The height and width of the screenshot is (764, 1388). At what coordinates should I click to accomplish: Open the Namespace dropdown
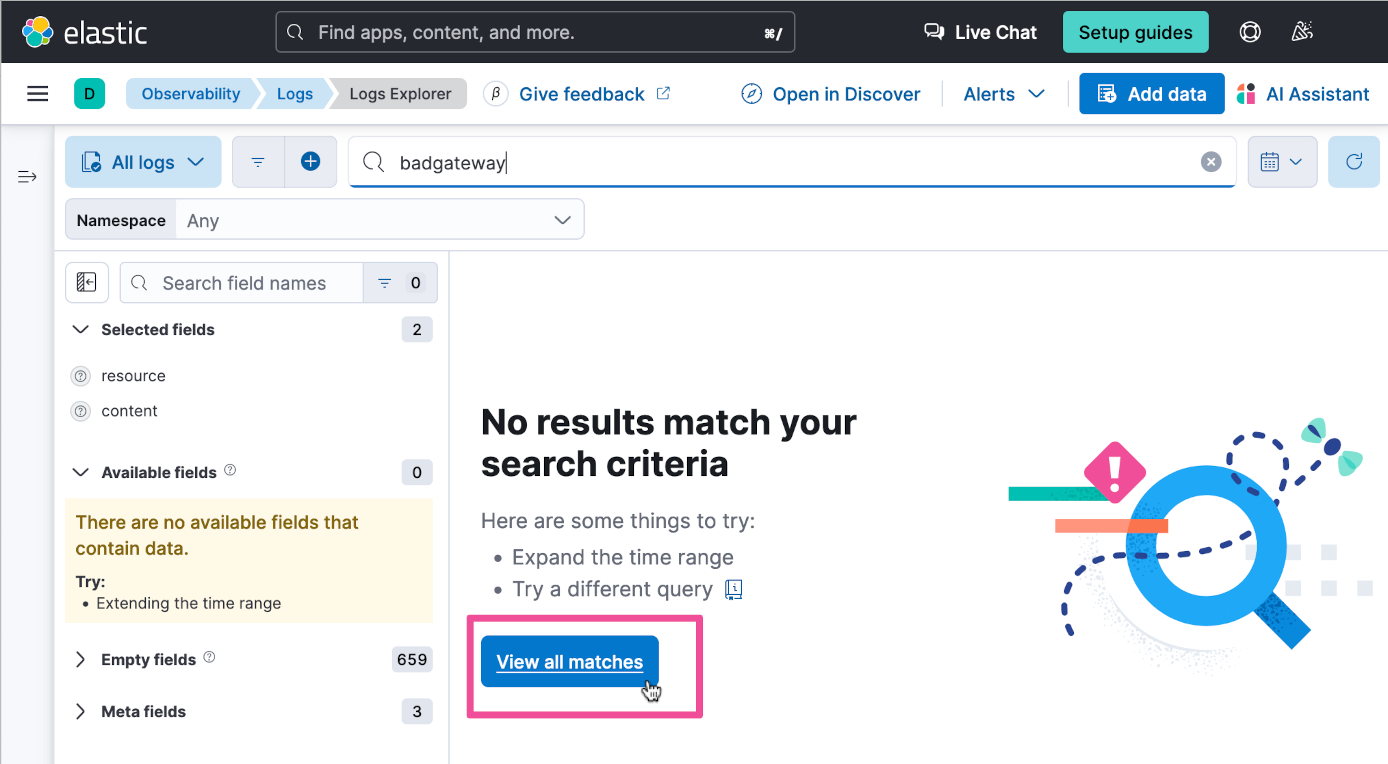coord(378,220)
